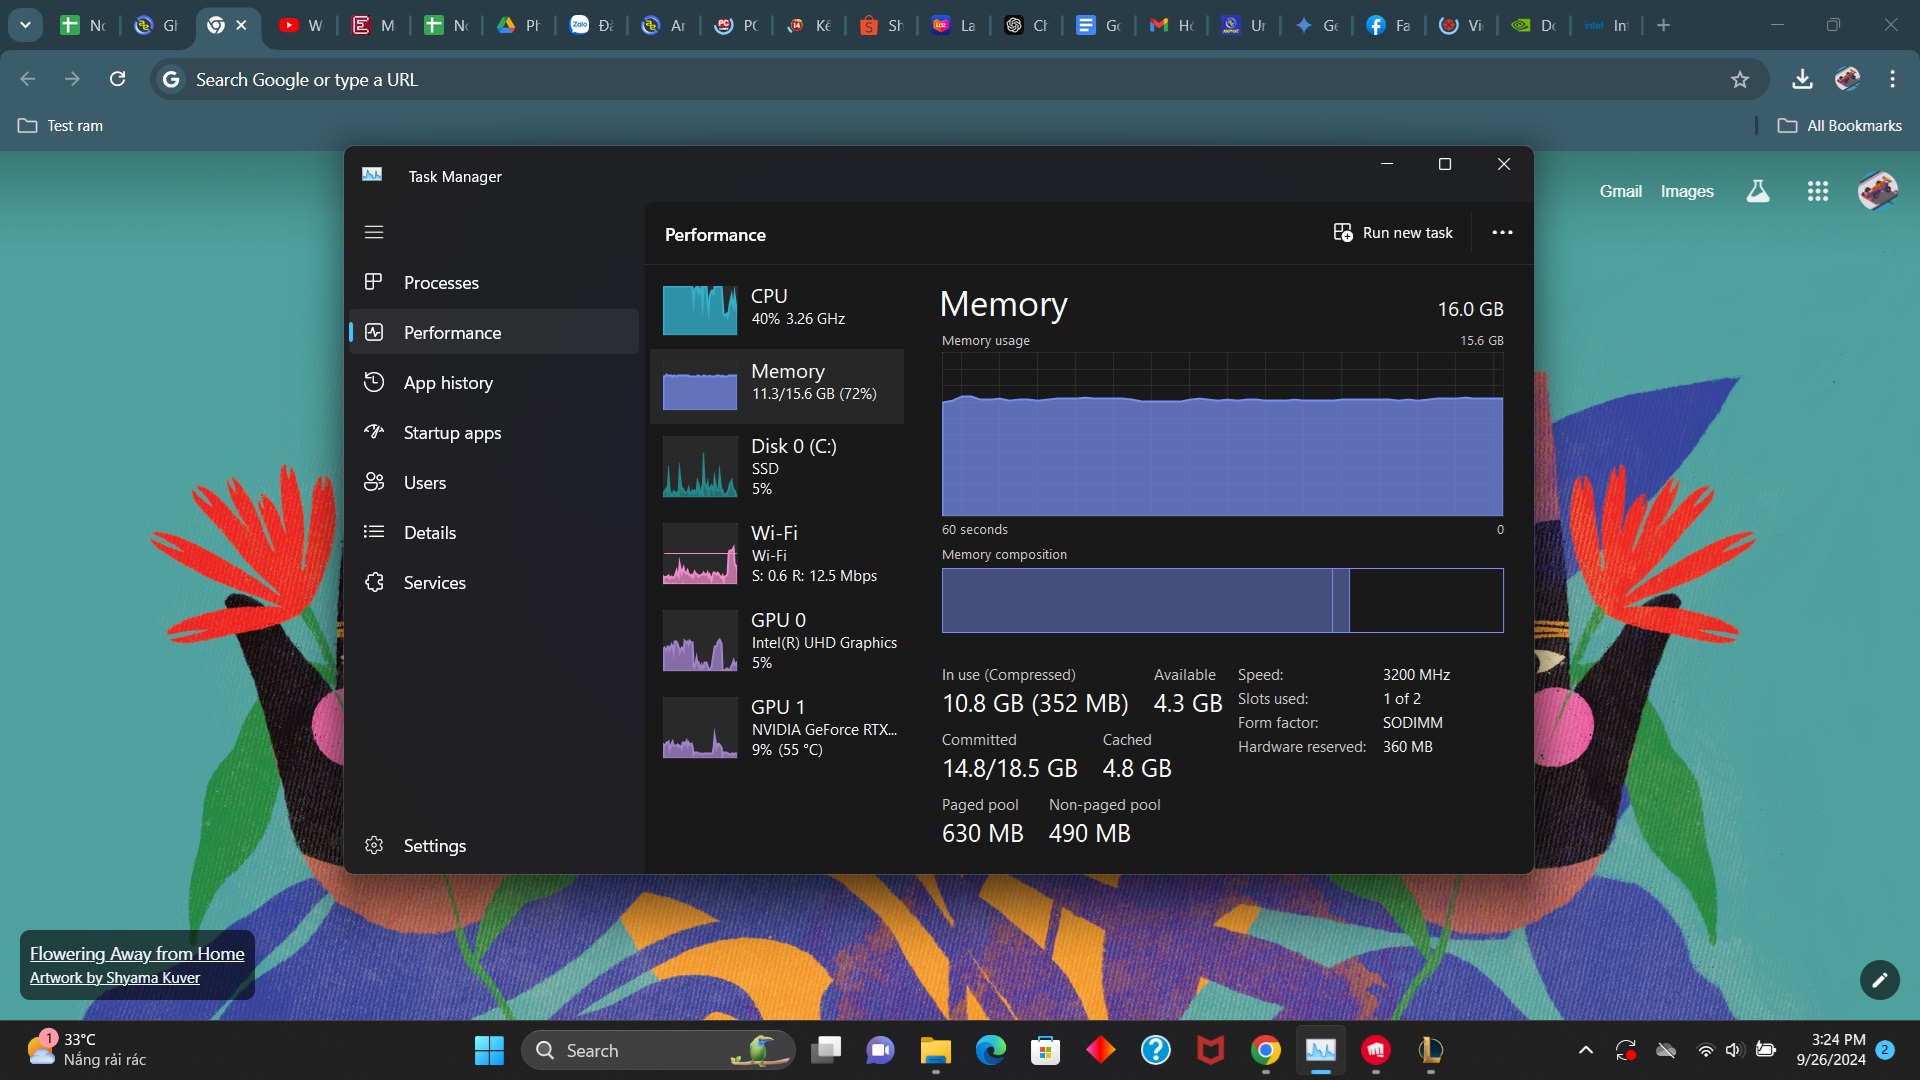Switch to the NVIDIA tab in Chrome

[1533, 26]
